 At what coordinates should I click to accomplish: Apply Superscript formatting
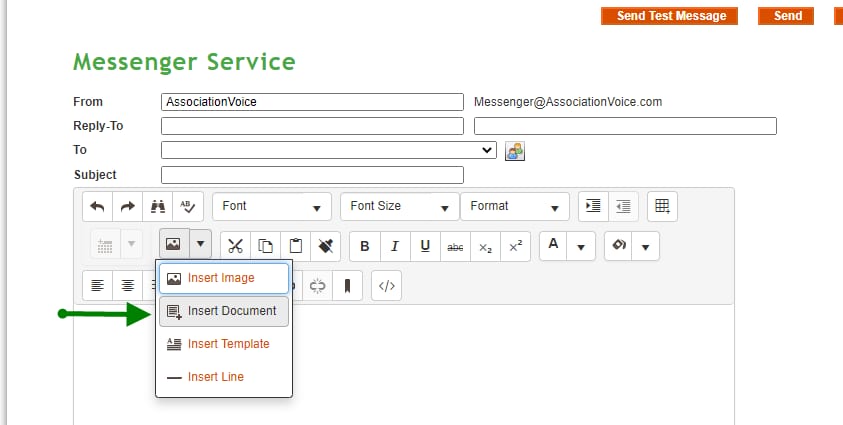516,246
